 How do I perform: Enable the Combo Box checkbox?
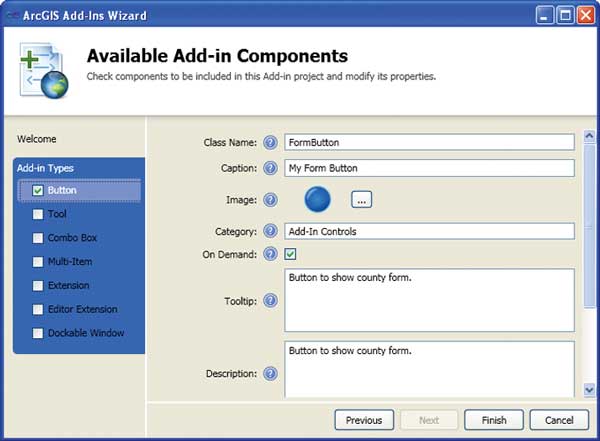[x=38, y=238]
